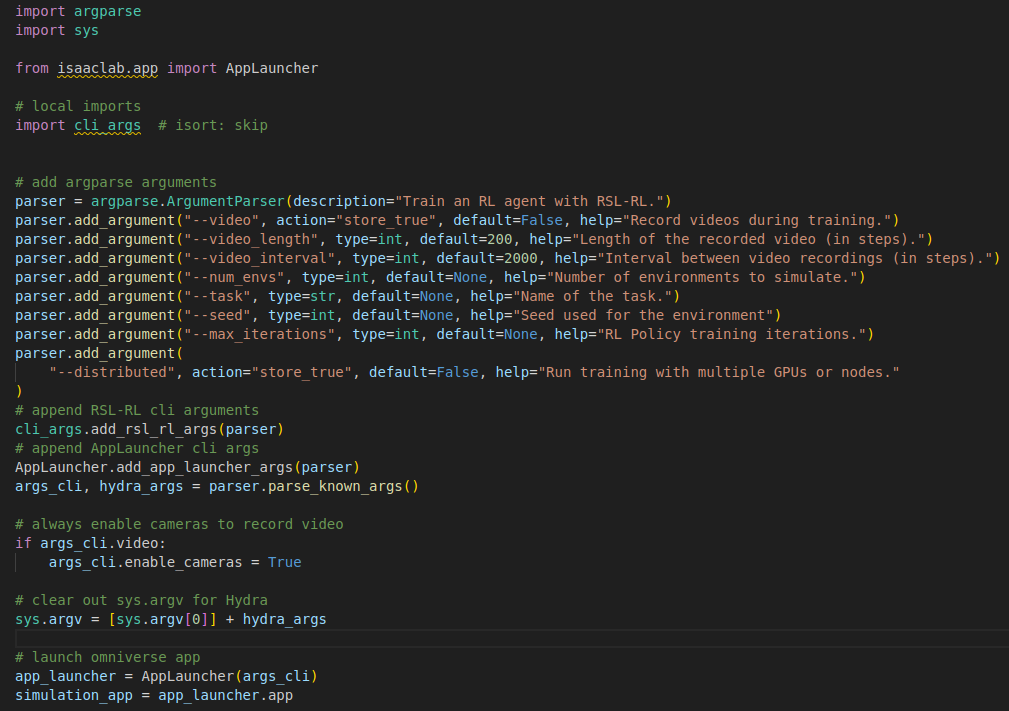The image size is (1009, 711).
Task: Click 'add_app_launcher_args' method call
Action: point(205,466)
